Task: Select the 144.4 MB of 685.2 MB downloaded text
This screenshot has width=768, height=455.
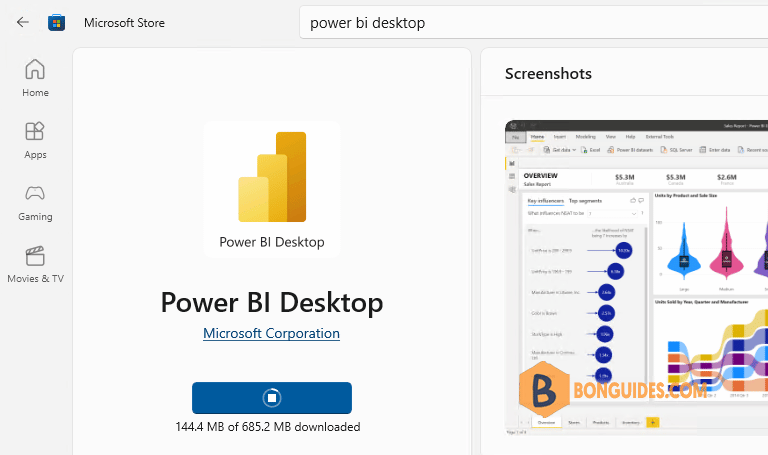Action: pos(268,427)
